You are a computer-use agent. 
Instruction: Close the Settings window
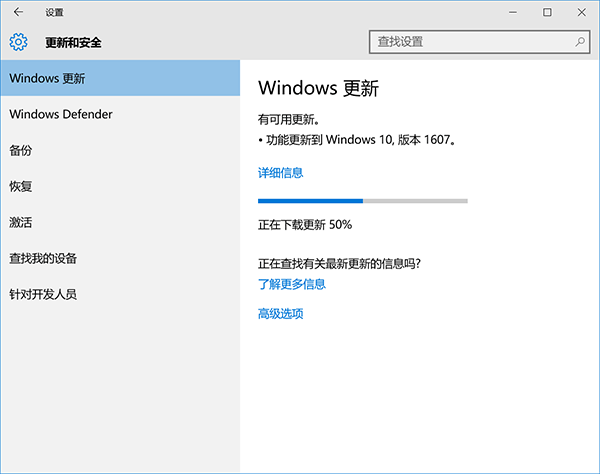582,12
